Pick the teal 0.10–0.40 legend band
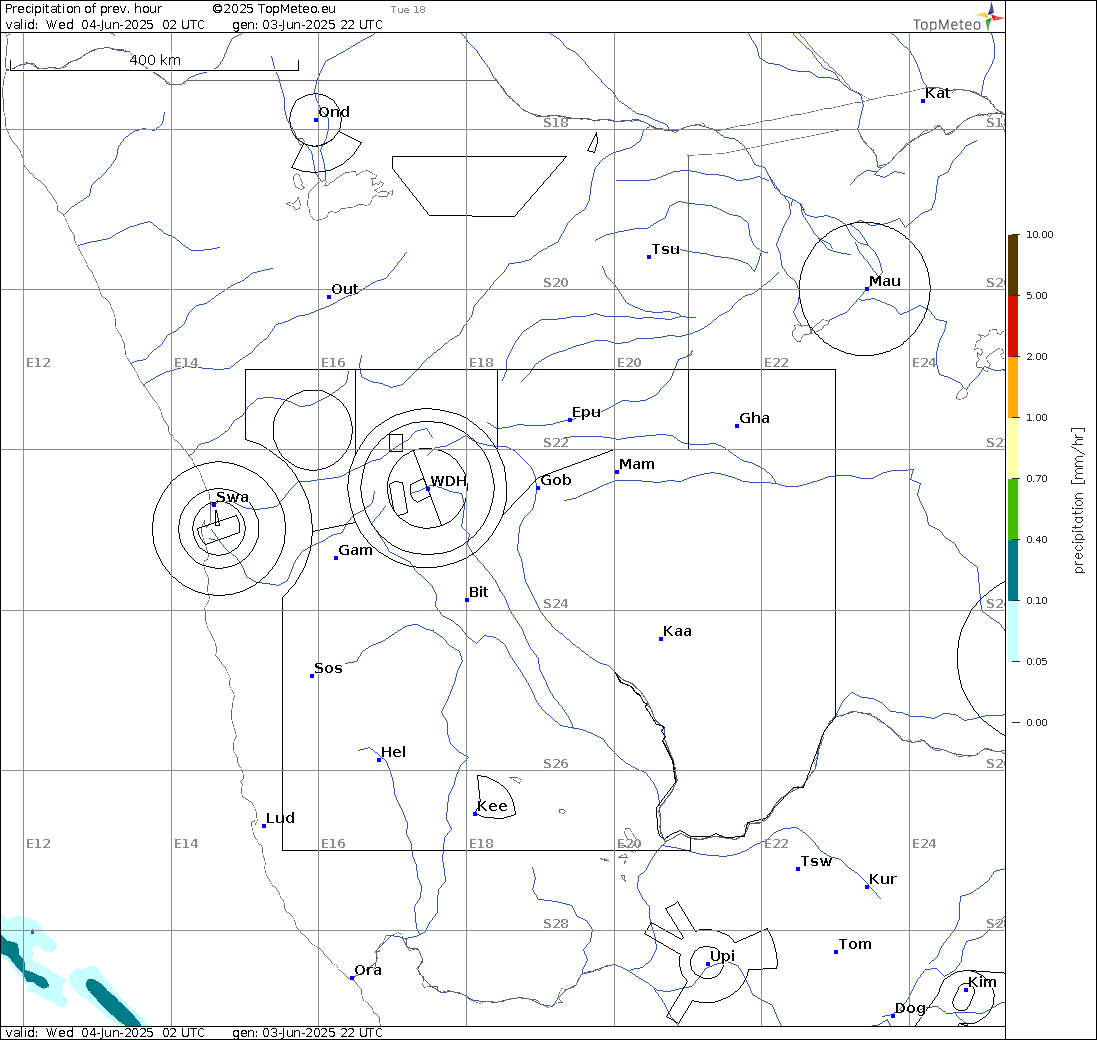This screenshot has height=1040, width=1097. coord(1013,569)
